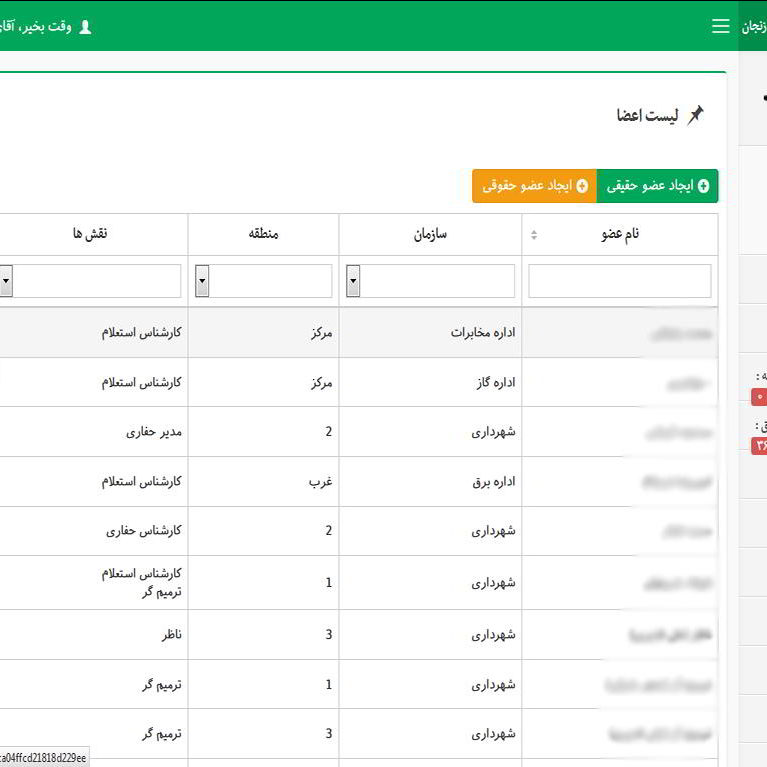The image size is (767, 767).
Task: Focus the نام عضو filter text box
Action: 619,281
